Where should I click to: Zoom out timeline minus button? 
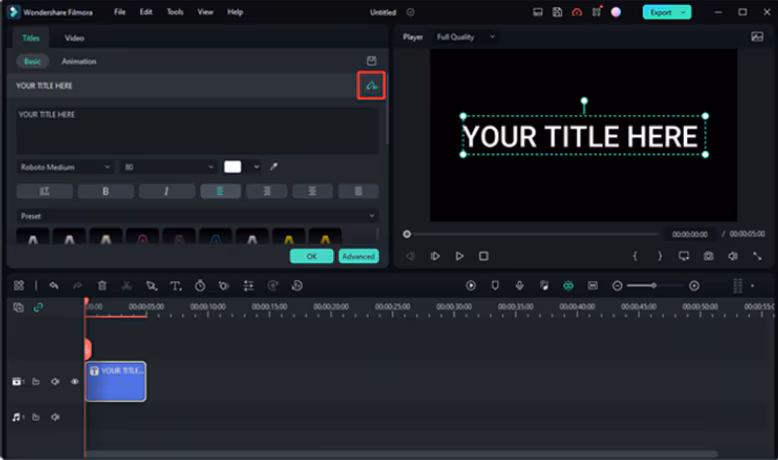point(617,285)
